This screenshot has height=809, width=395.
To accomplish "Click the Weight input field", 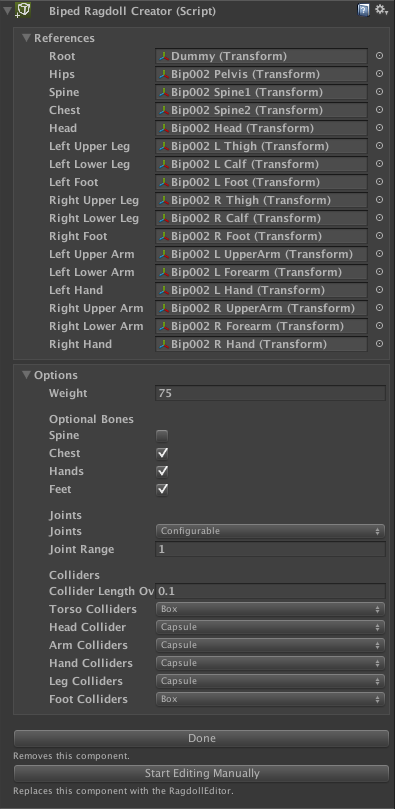I will click(270, 393).
